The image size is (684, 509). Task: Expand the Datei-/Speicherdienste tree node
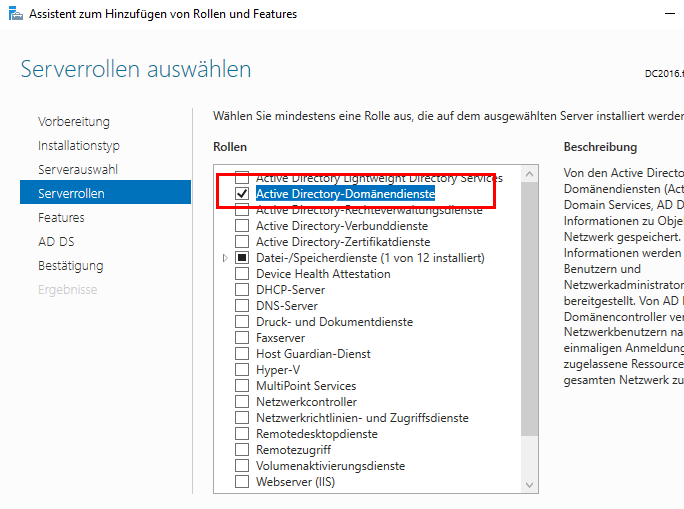[x=225, y=257]
